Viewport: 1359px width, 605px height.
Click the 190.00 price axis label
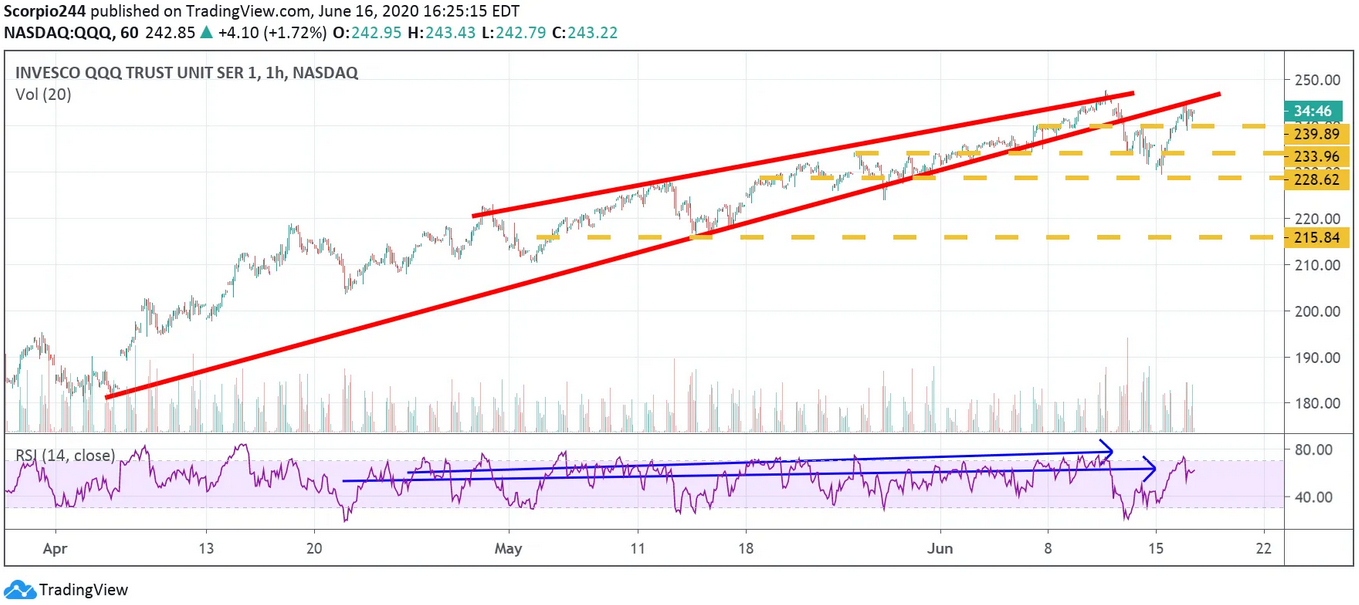[x=1317, y=358]
